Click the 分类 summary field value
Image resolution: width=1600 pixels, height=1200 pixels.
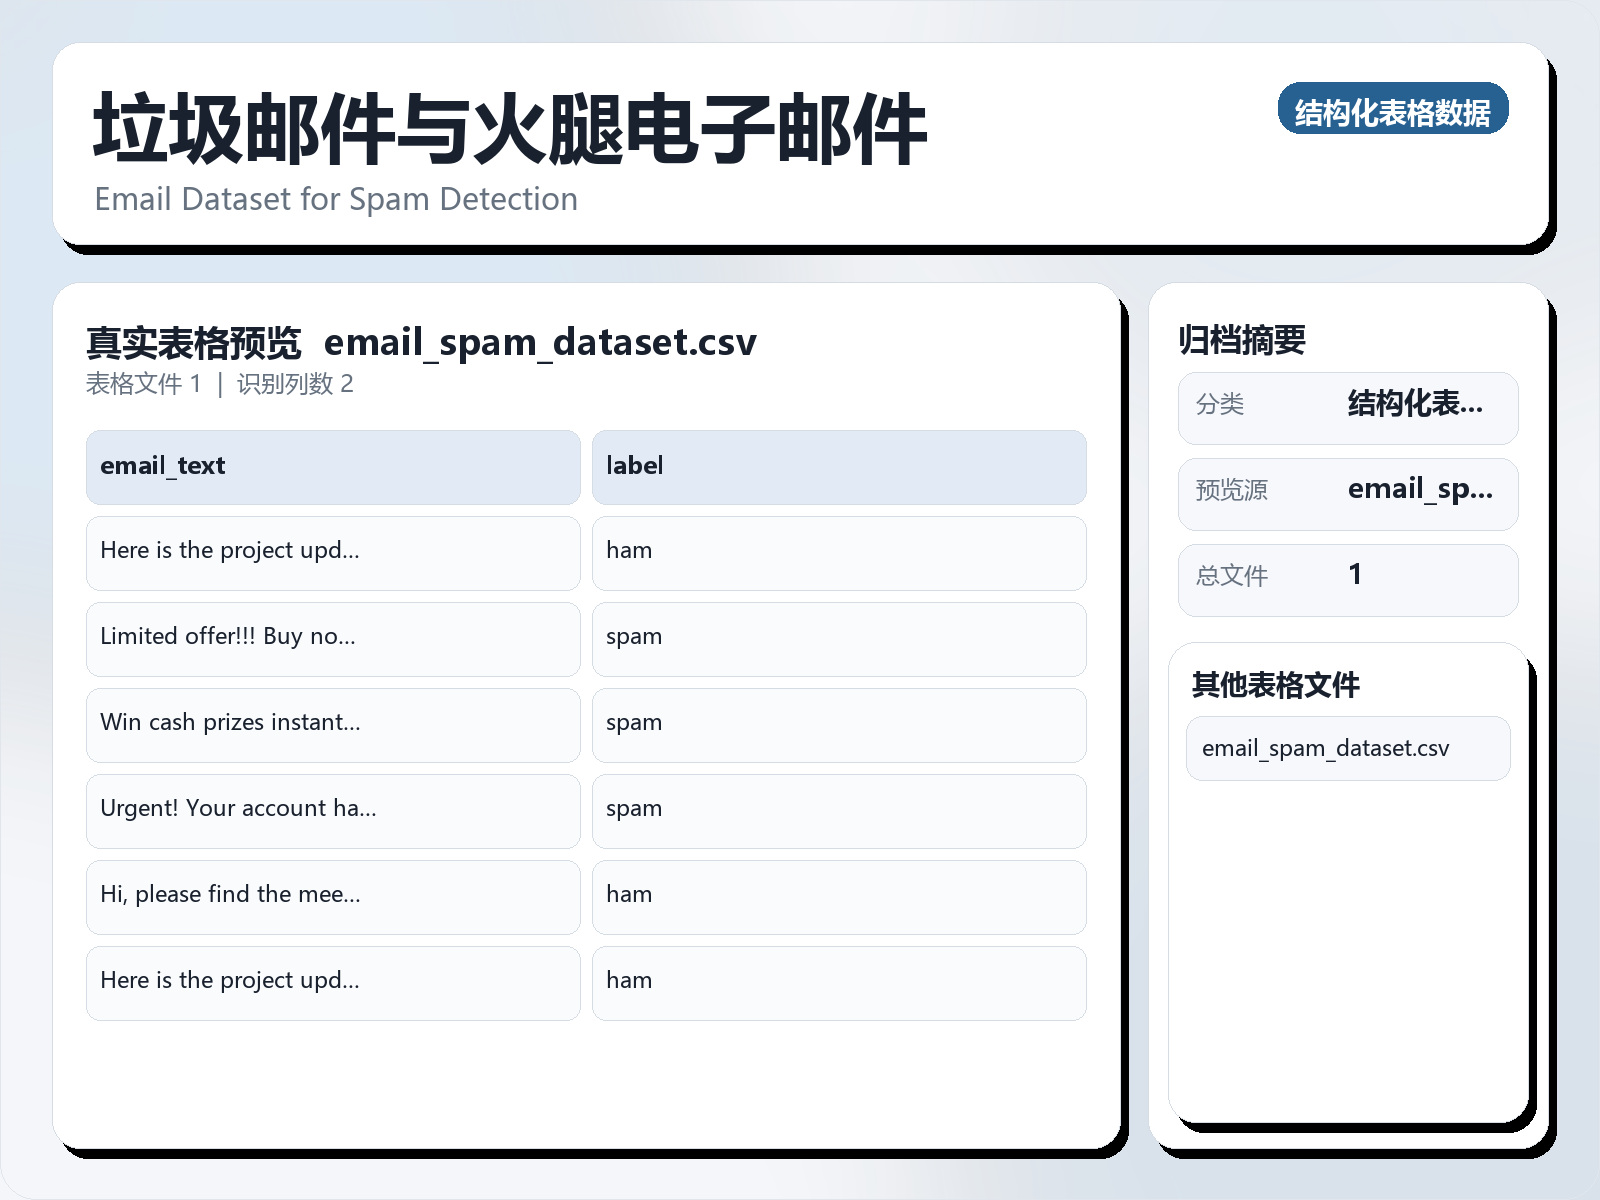1416,406
